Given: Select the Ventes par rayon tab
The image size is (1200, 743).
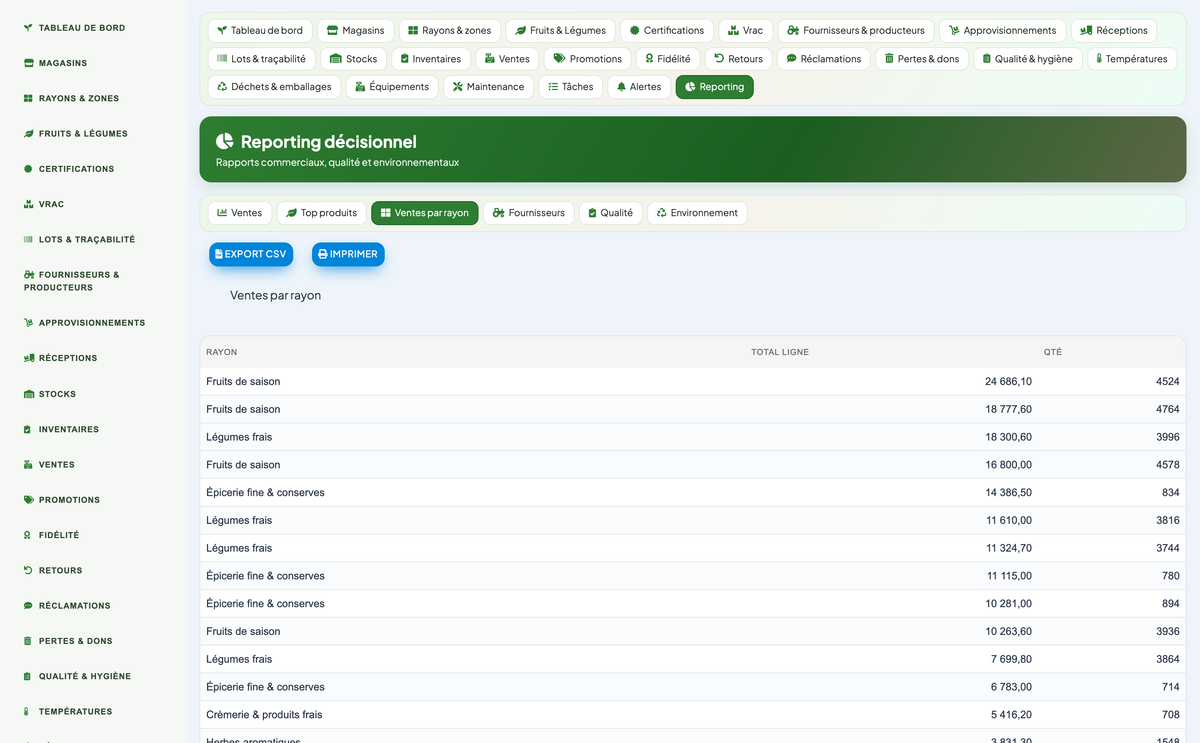Looking at the screenshot, I should [x=425, y=213].
